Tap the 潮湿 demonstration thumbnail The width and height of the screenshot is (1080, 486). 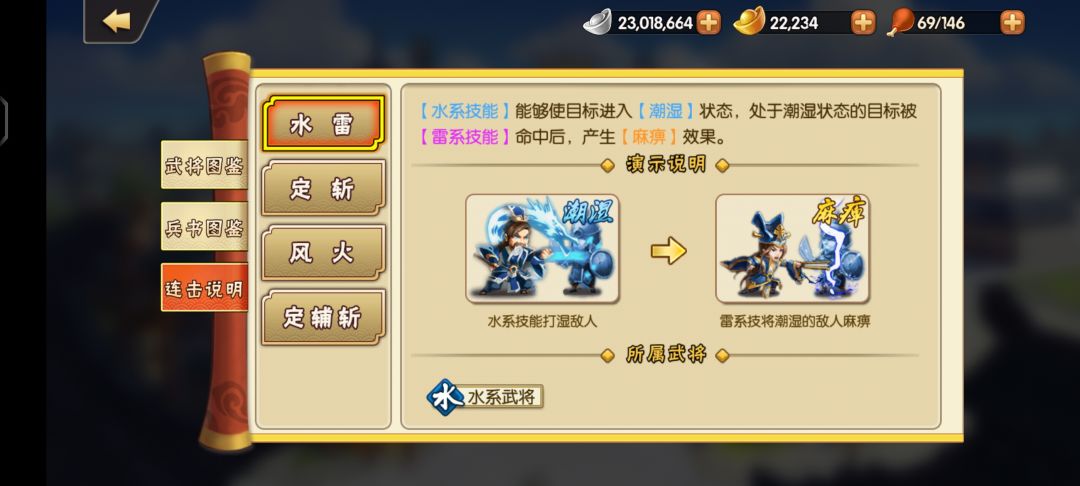tap(542, 249)
